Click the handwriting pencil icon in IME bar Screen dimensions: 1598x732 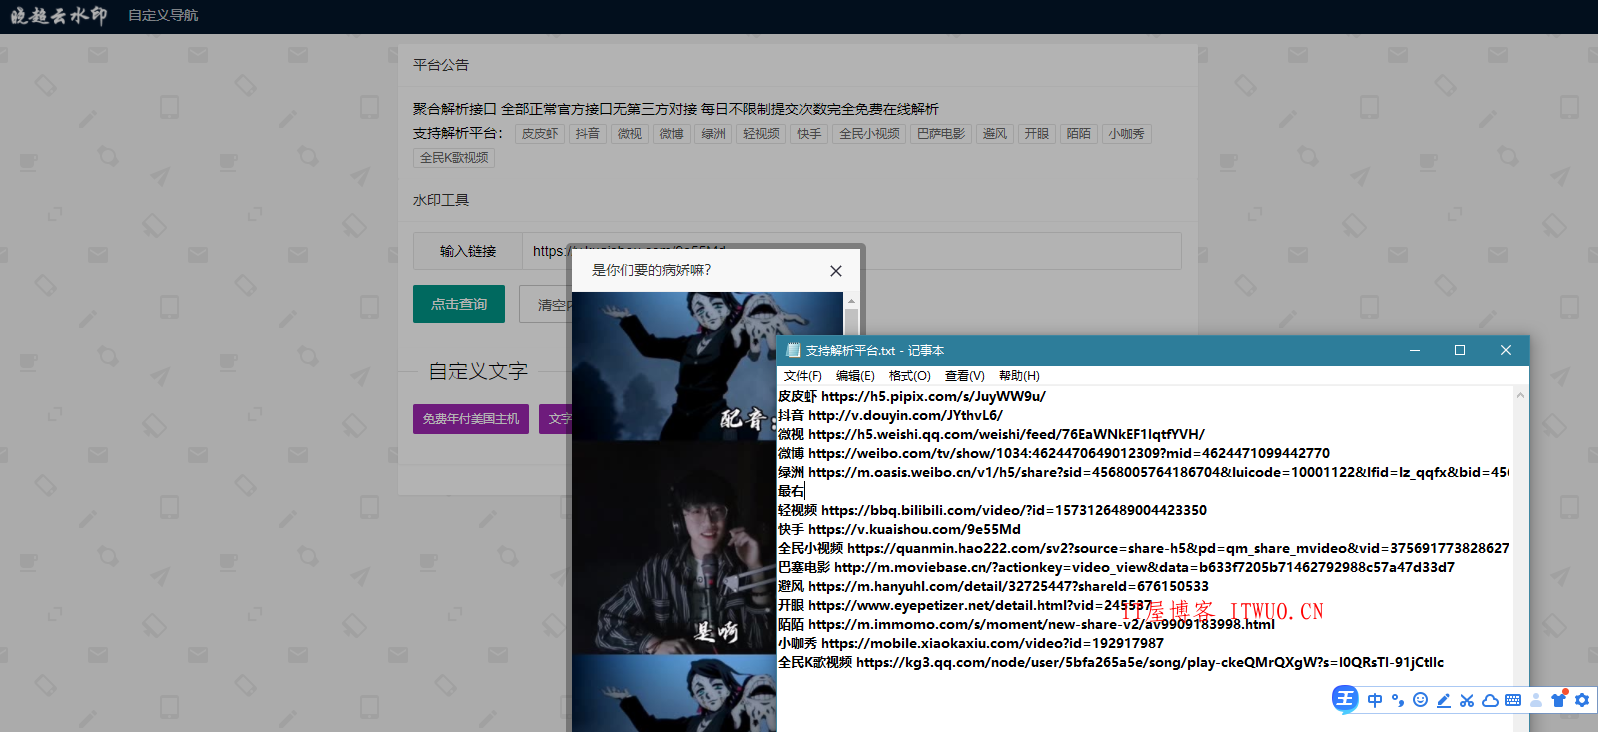(1443, 700)
